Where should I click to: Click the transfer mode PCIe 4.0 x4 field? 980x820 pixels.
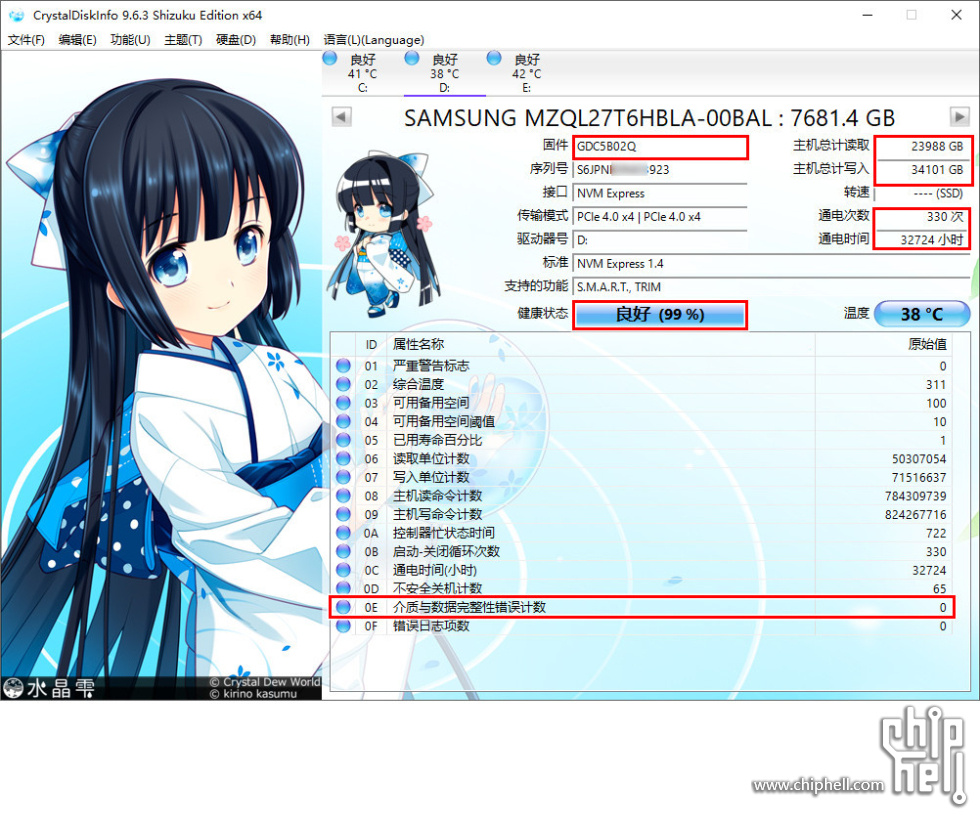point(660,217)
